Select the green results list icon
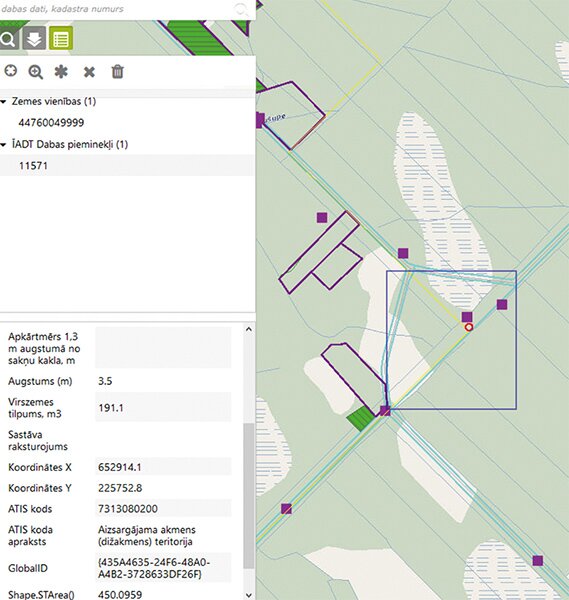Viewport: 569px width, 600px height. pyautogui.click(x=61, y=39)
